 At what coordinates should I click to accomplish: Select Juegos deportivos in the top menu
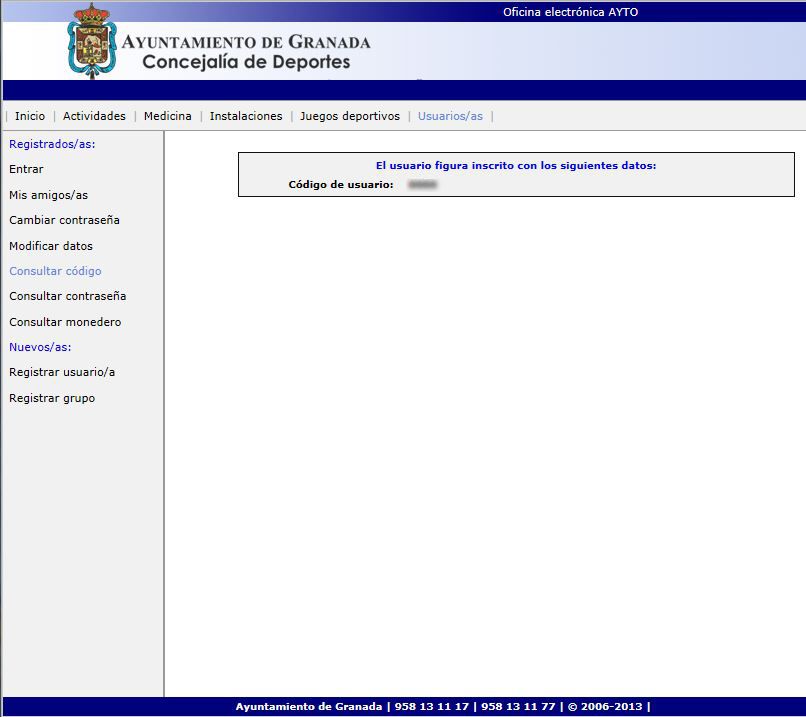click(x=350, y=116)
